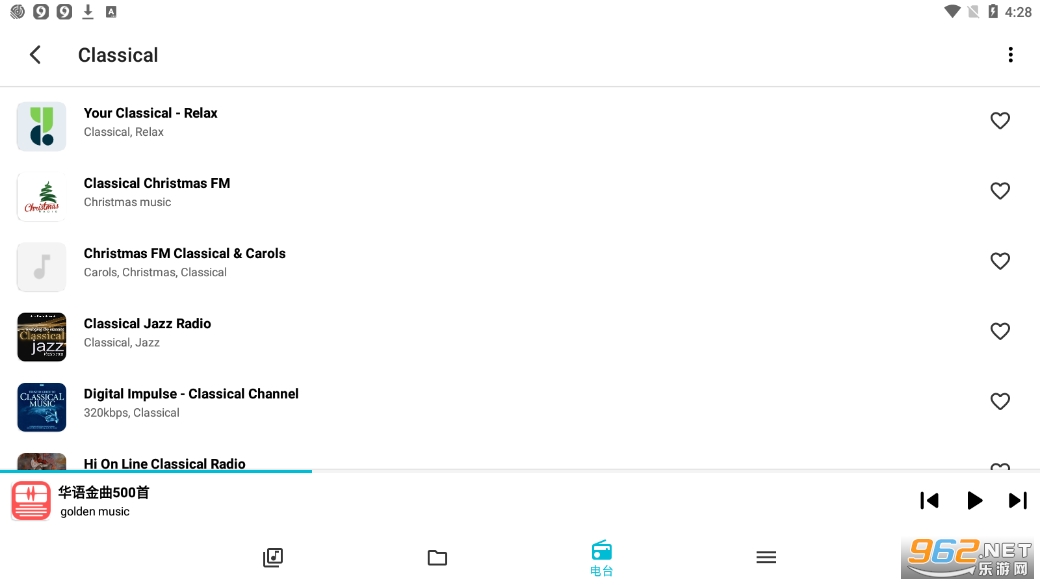The height and width of the screenshot is (585, 1040).
Task: Skip to next track
Action: click(x=1017, y=501)
